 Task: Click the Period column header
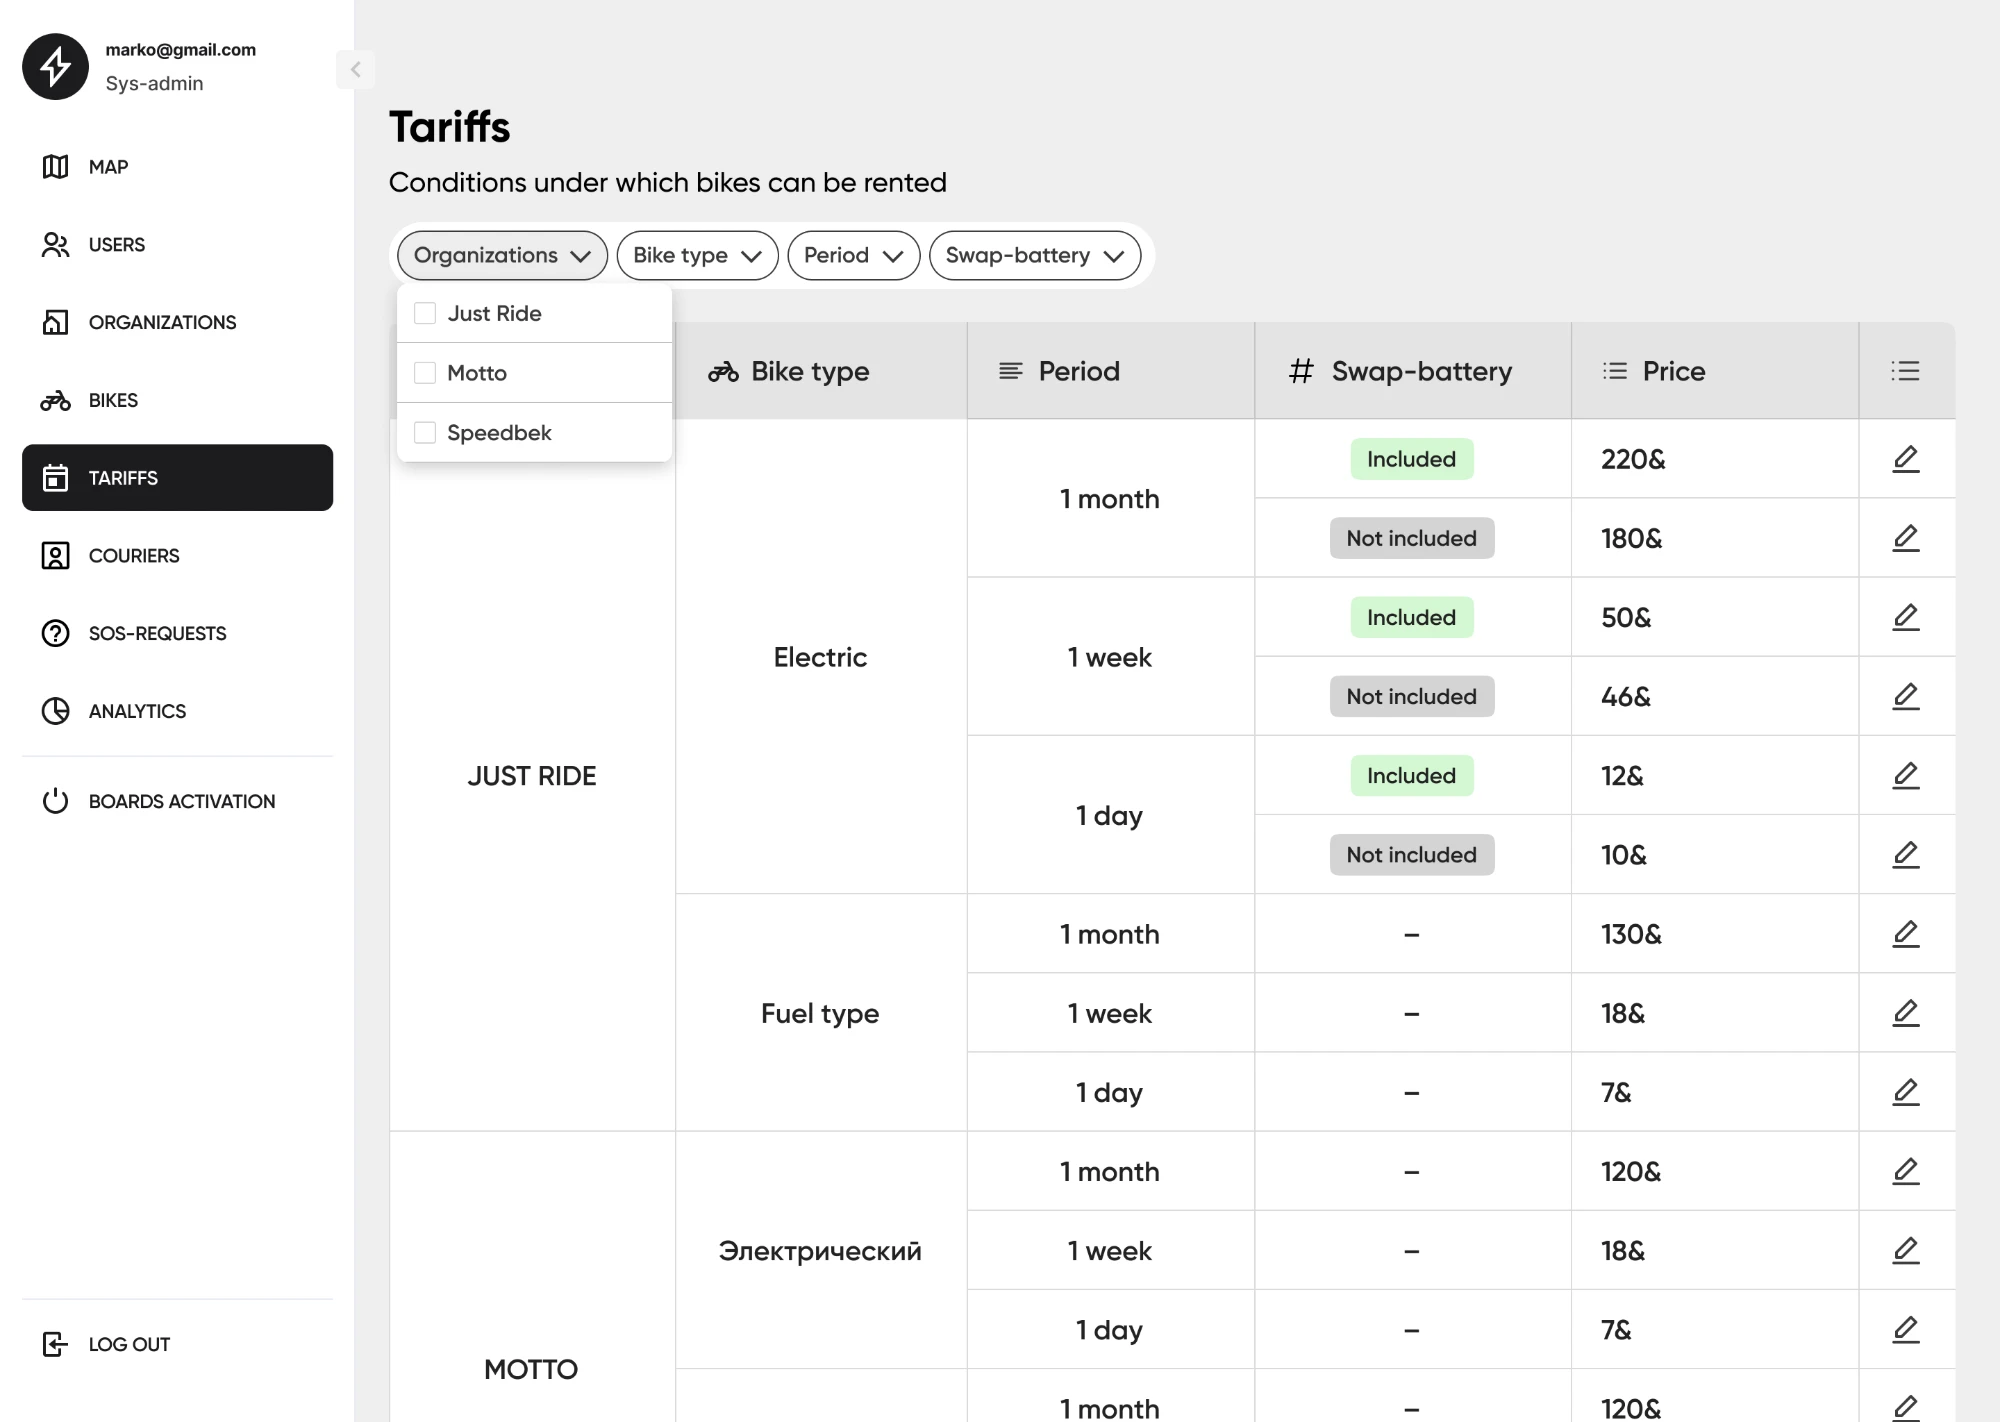click(1110, 371)
